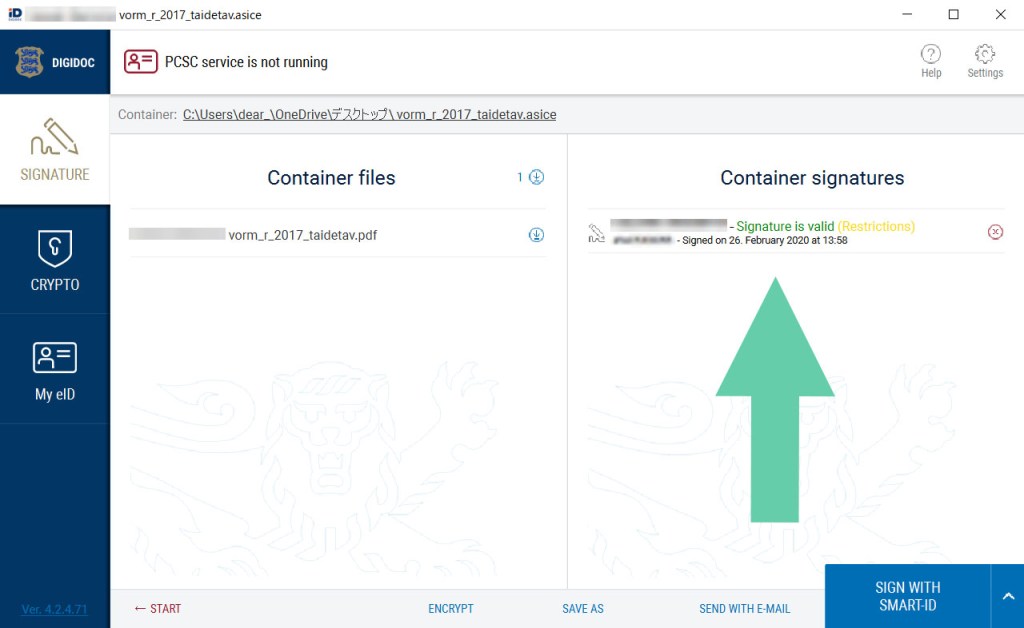Go back via Start link

(158, 608)
